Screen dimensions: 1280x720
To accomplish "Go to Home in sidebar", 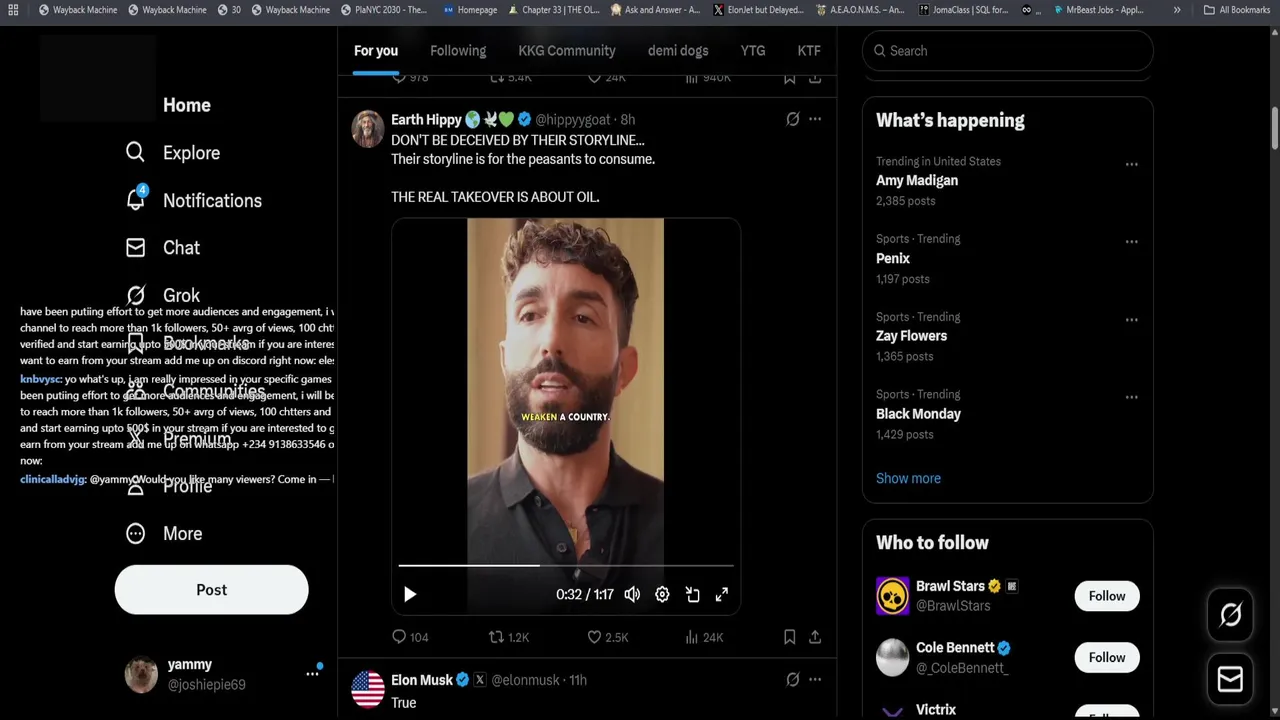I will pyautogui.click(x=187, y=105).
